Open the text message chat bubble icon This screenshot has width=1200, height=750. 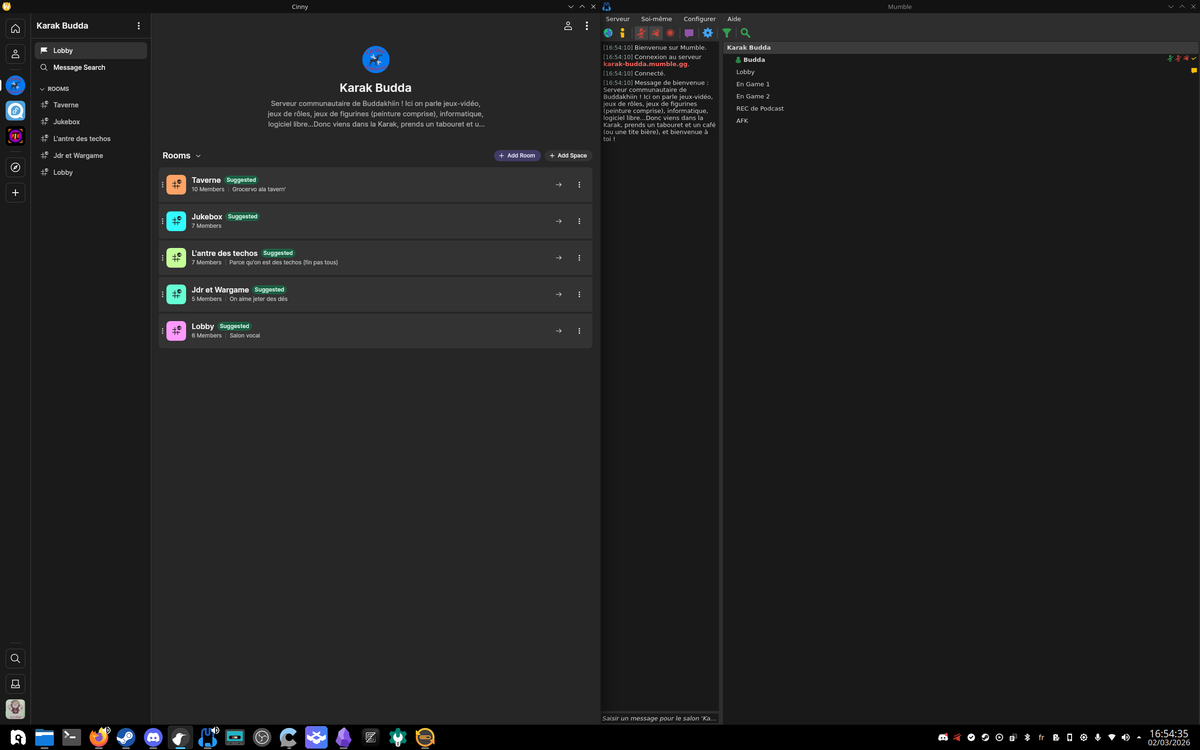click(688, 33)
